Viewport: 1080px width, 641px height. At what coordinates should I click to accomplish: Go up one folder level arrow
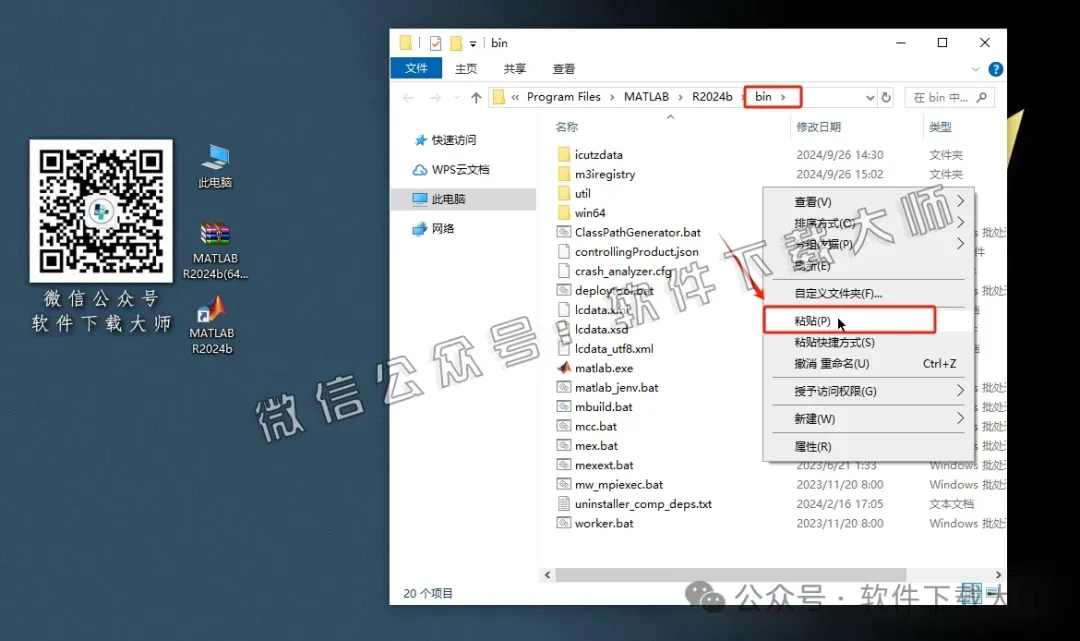(x=476, y=98)
